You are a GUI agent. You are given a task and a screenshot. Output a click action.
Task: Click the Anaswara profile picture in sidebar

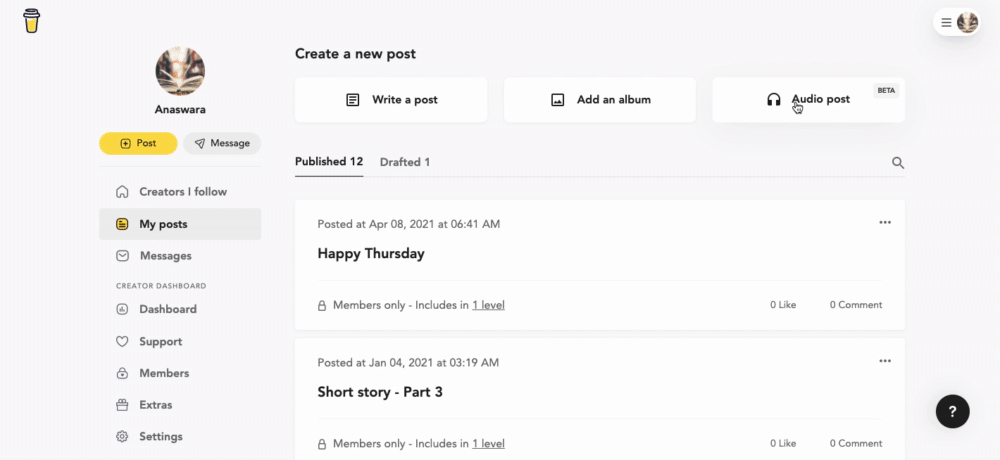point(180,71)
